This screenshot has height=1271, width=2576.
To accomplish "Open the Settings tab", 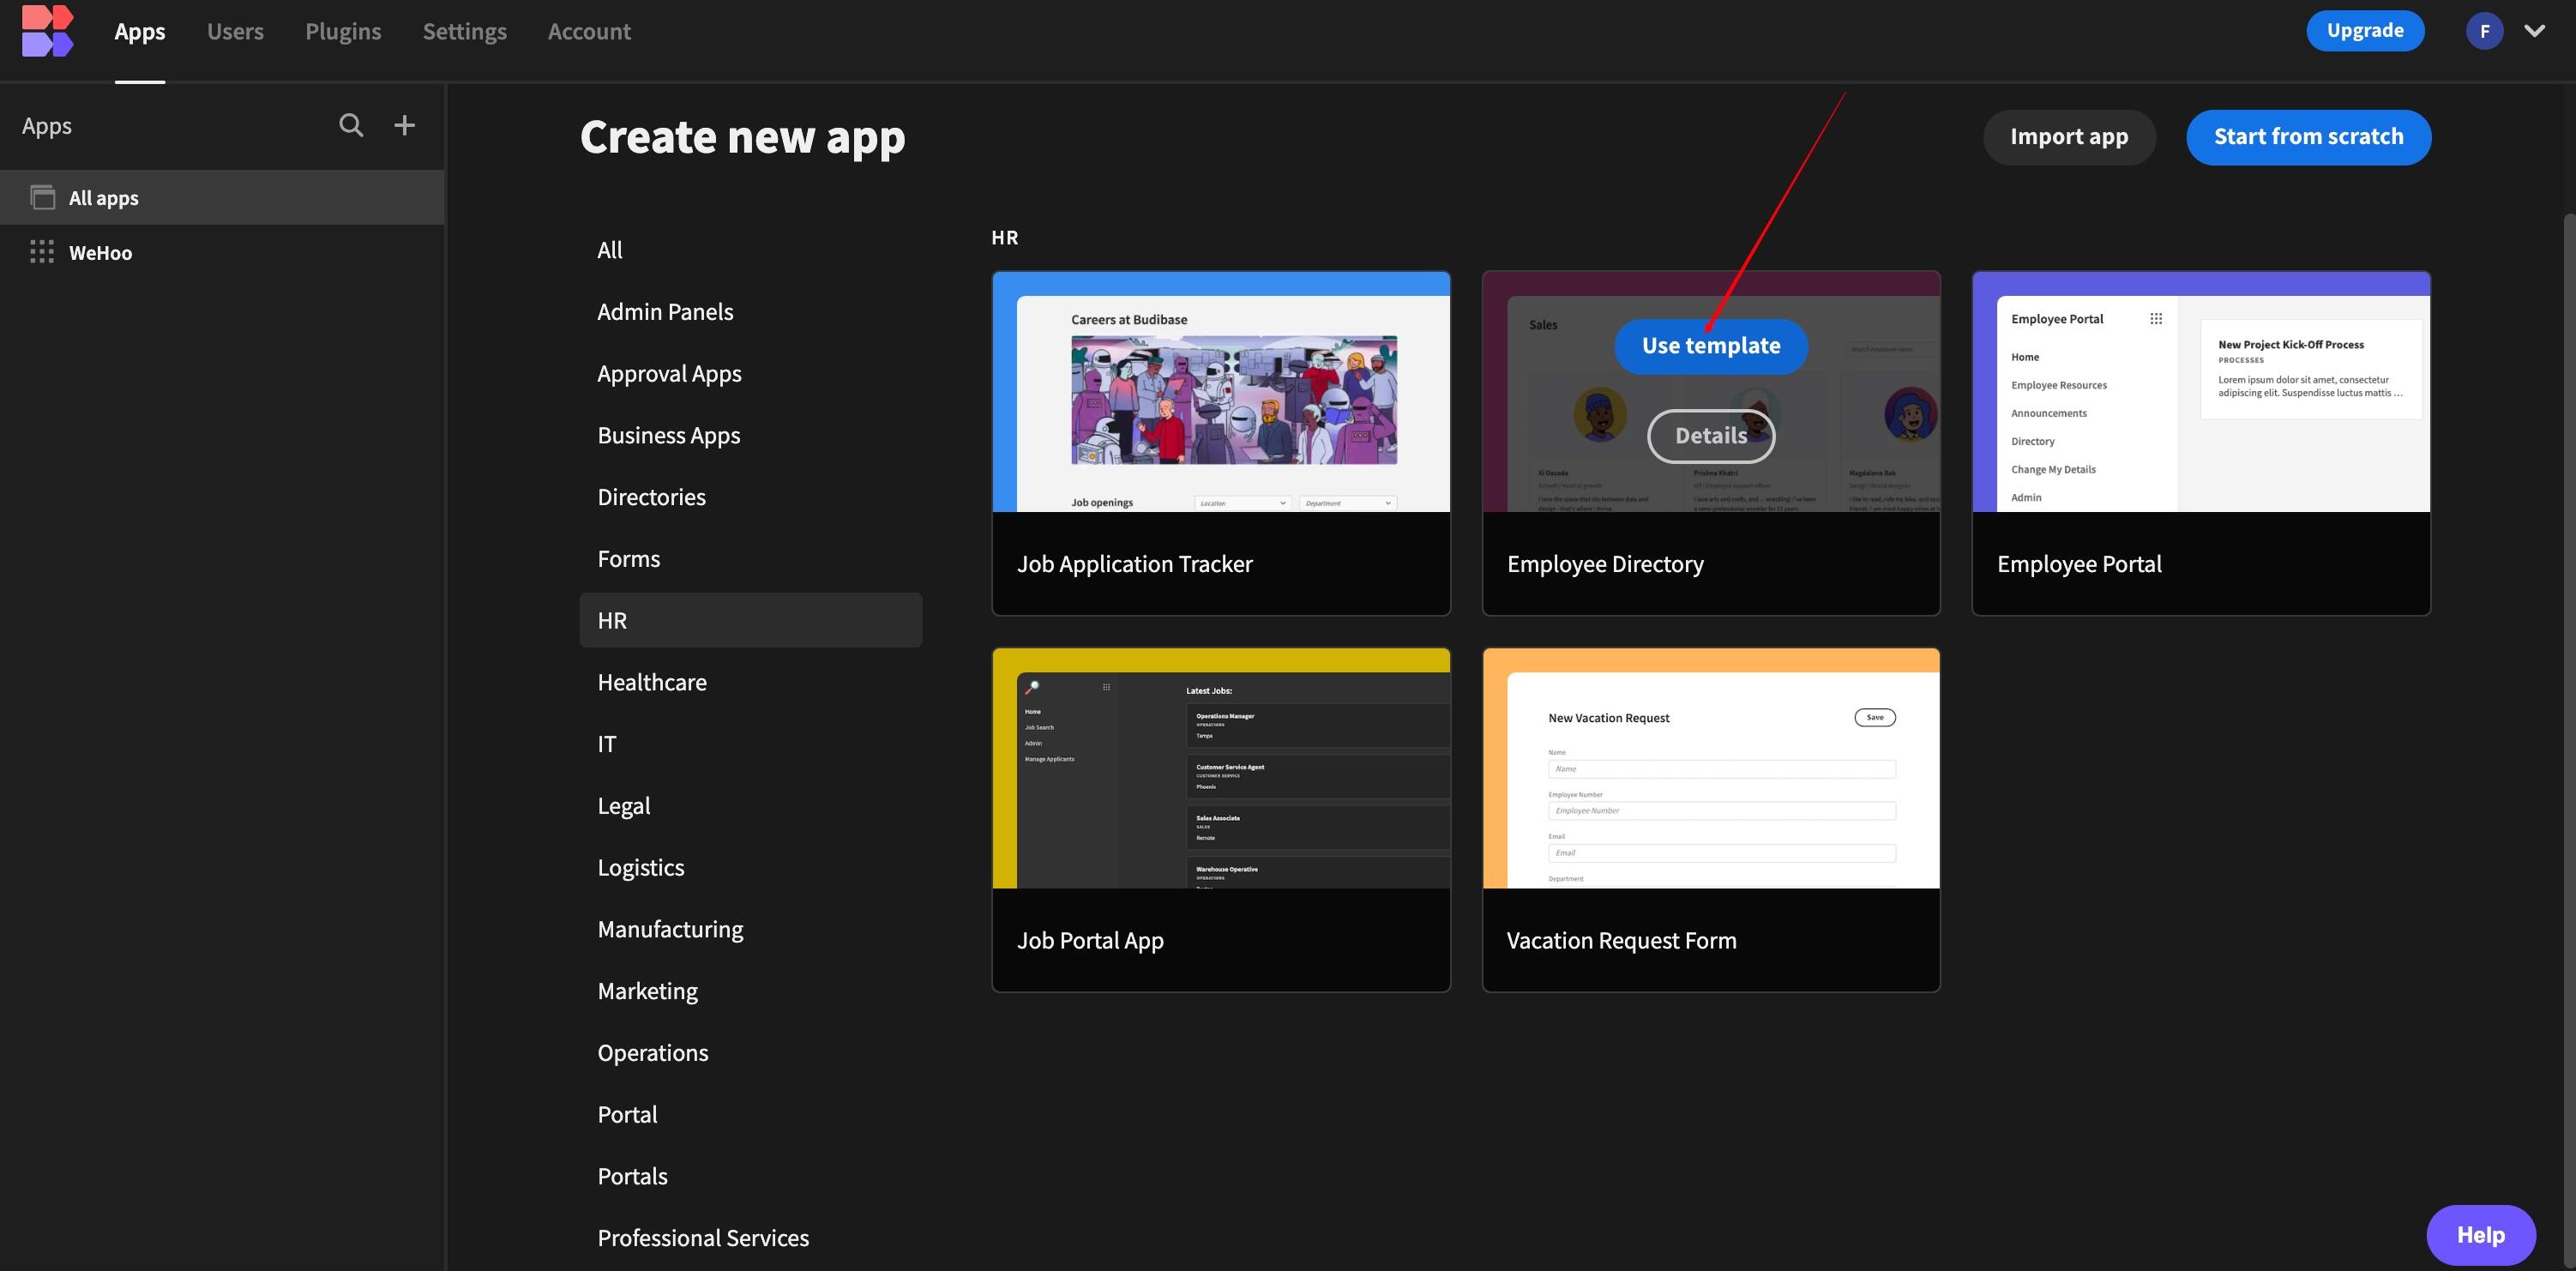I will (464, 31).
